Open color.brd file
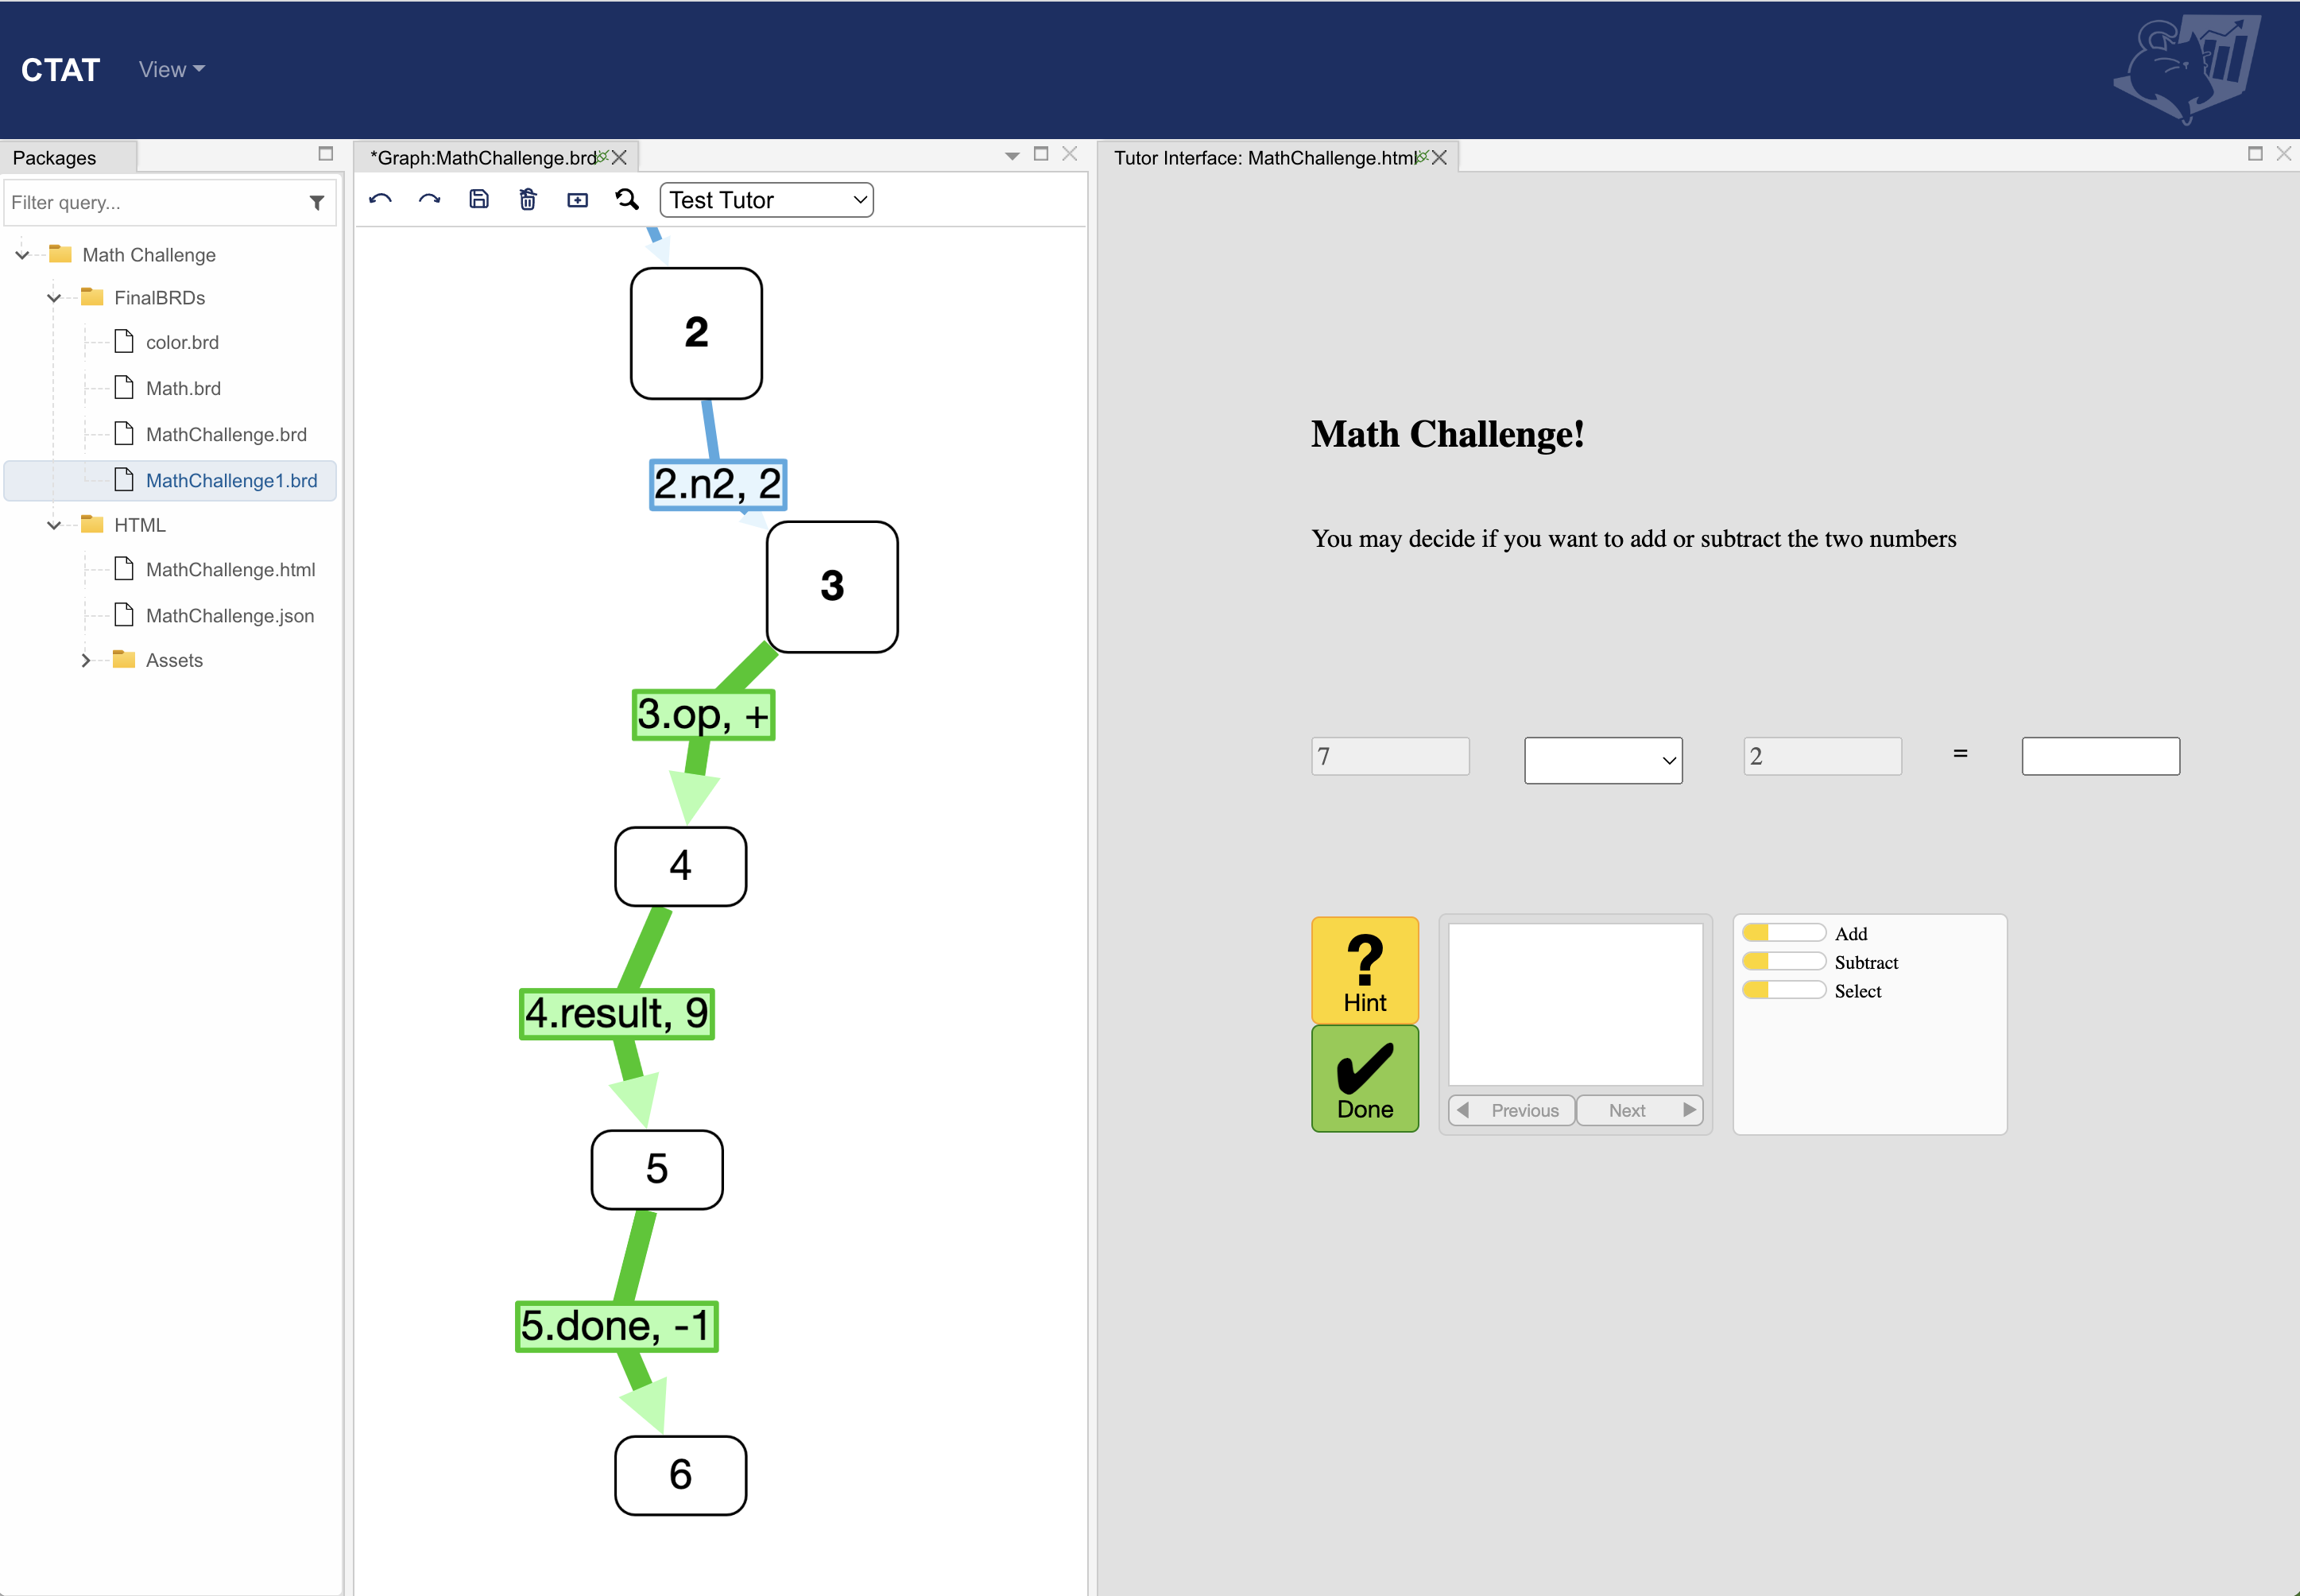2300x1596 pixels. pyautogui.click(x=182, y=342)
